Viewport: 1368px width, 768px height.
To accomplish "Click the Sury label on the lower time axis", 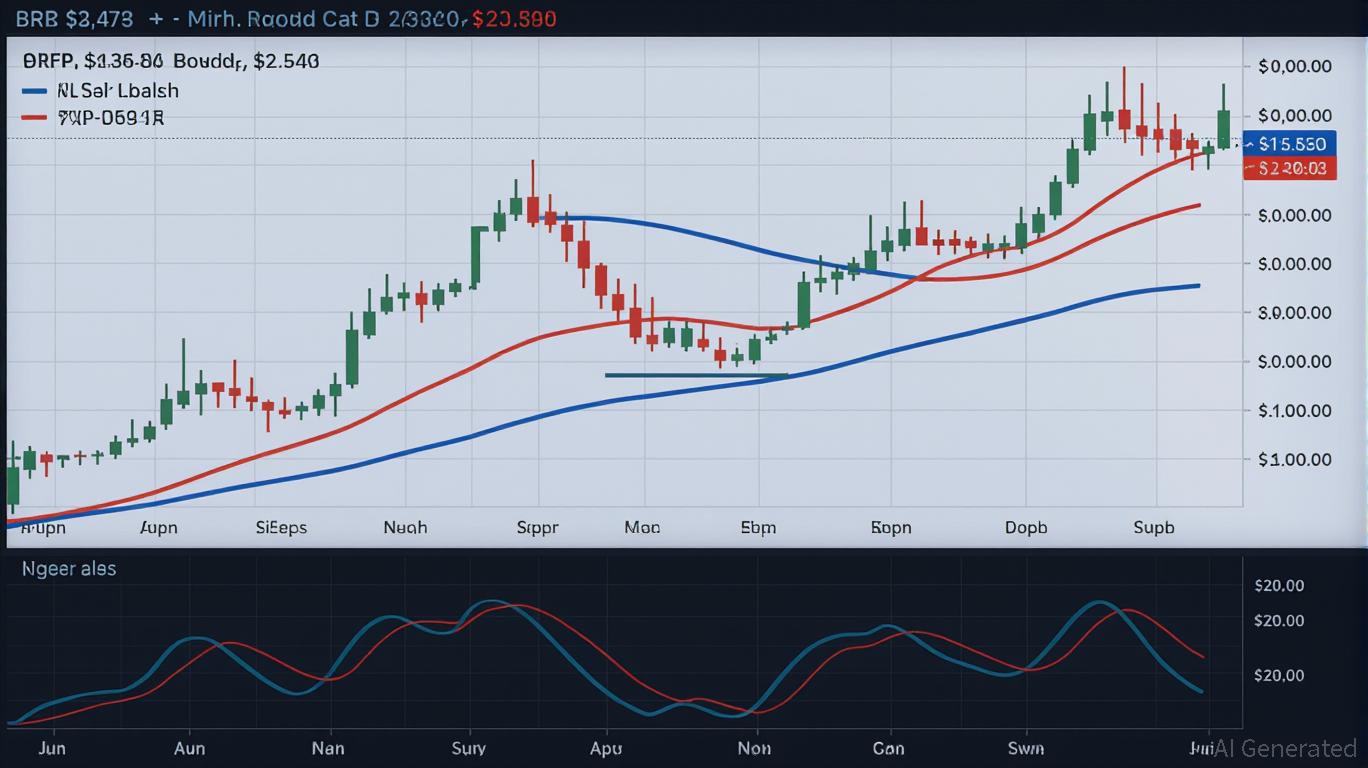I will tap(468, 748).
